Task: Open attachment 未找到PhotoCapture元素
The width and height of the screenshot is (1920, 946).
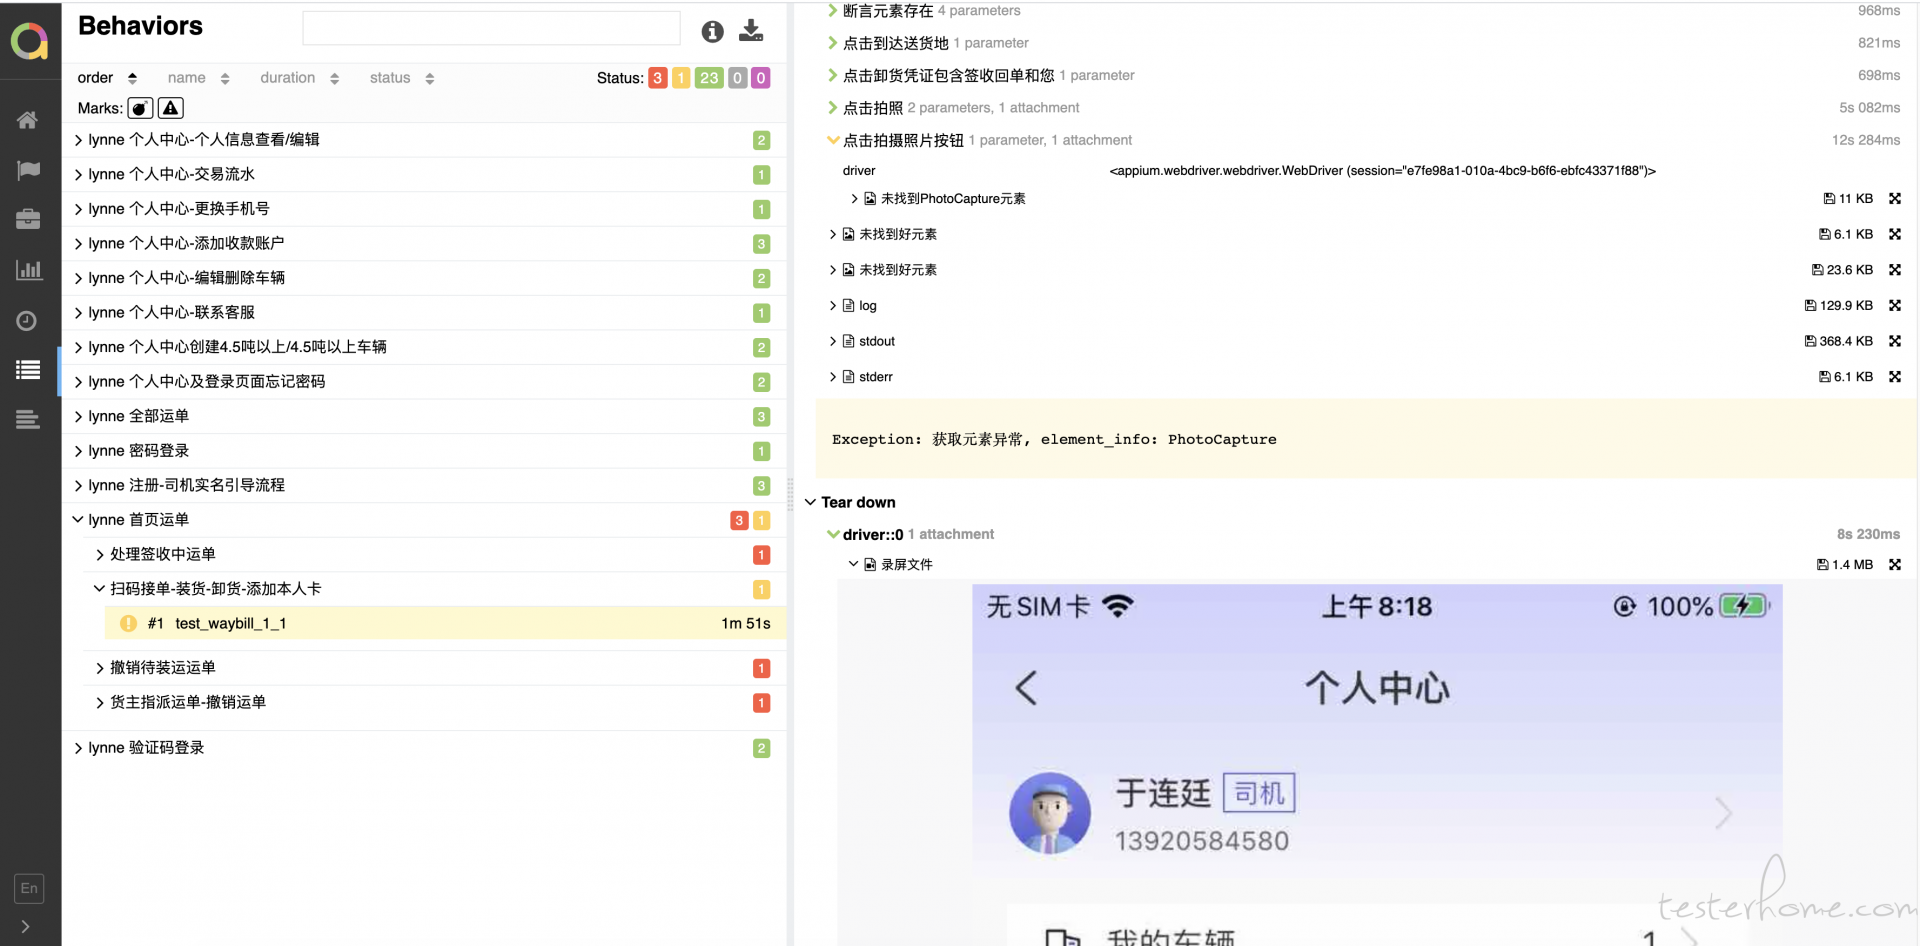Action: point(952,199)
